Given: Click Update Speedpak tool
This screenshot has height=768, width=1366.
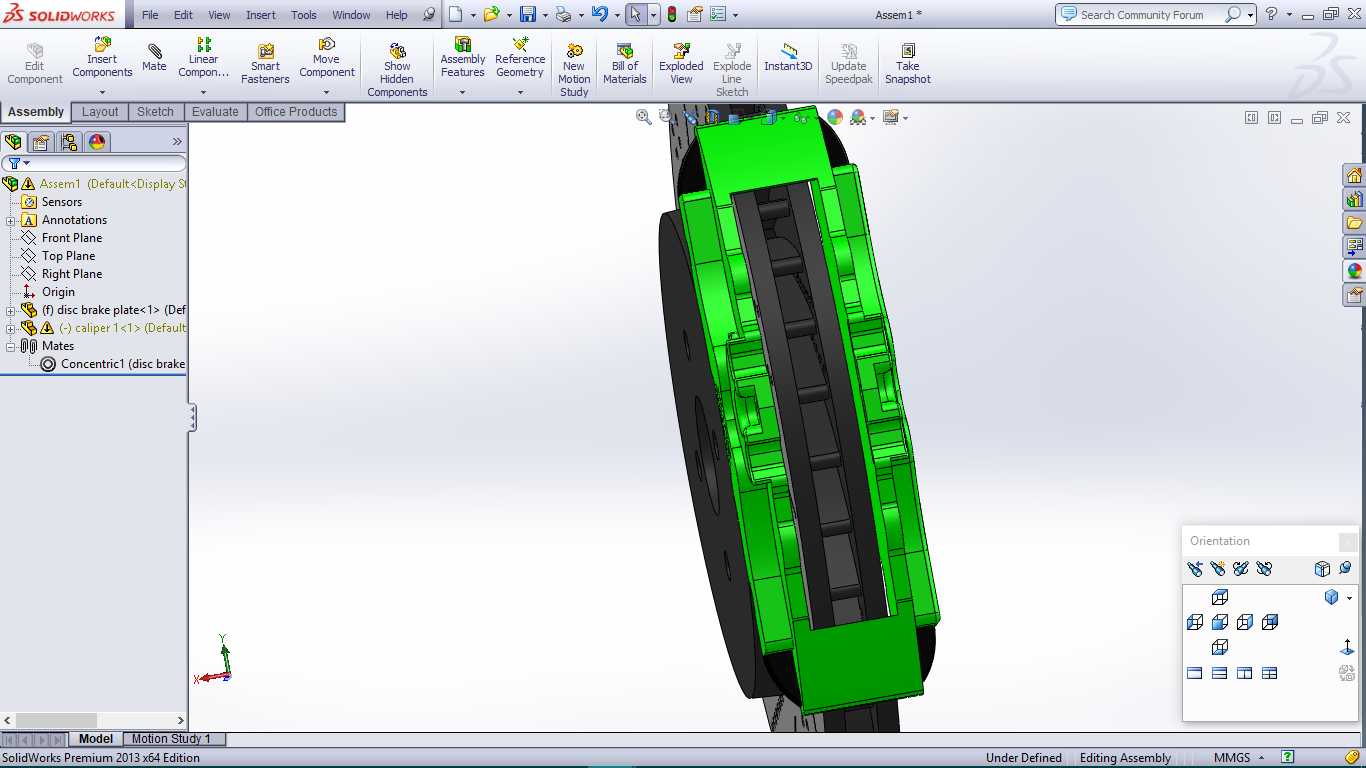Looking at the screenshot, I should (849, 64).
